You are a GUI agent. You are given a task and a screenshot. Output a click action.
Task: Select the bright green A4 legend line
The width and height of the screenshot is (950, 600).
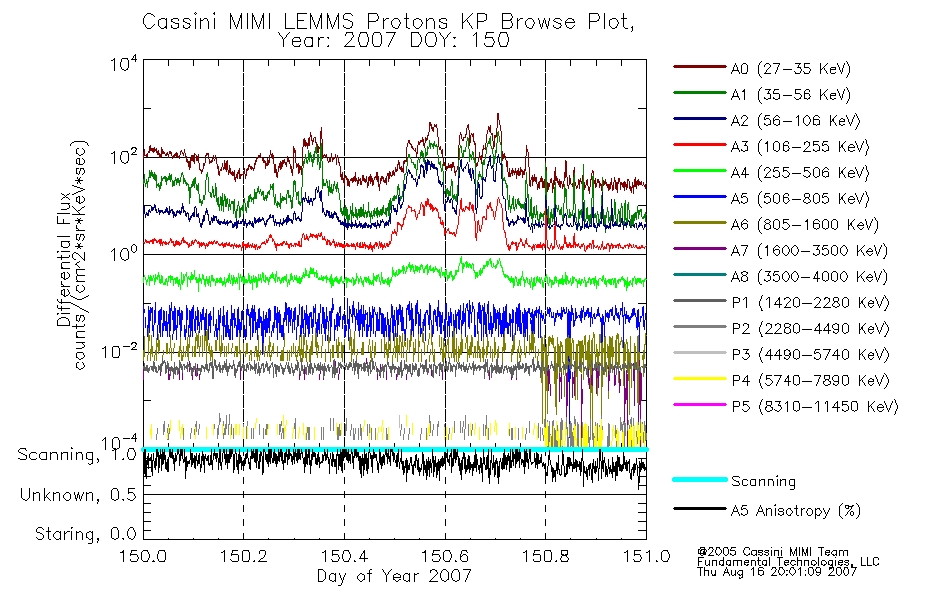[699, 171]
